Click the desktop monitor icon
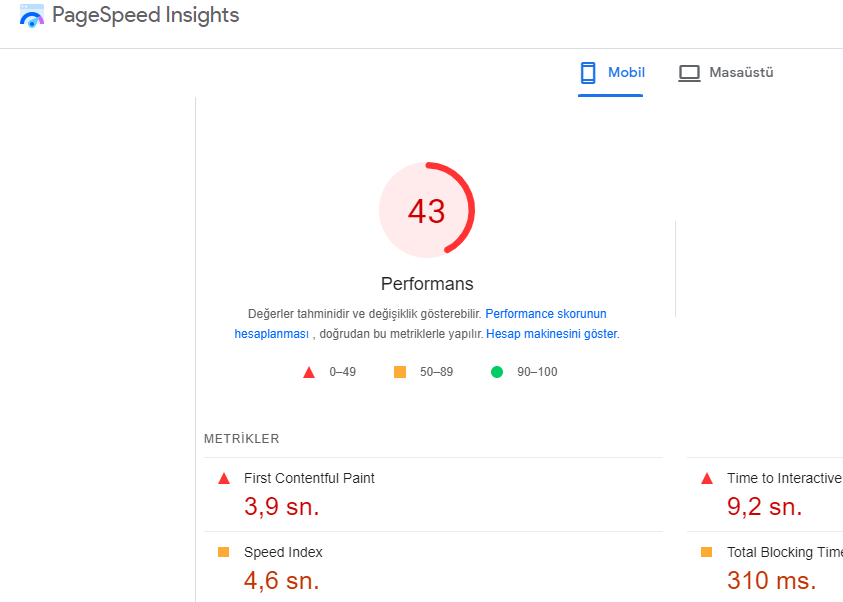 pyautogui.click(x=689, y=73)
